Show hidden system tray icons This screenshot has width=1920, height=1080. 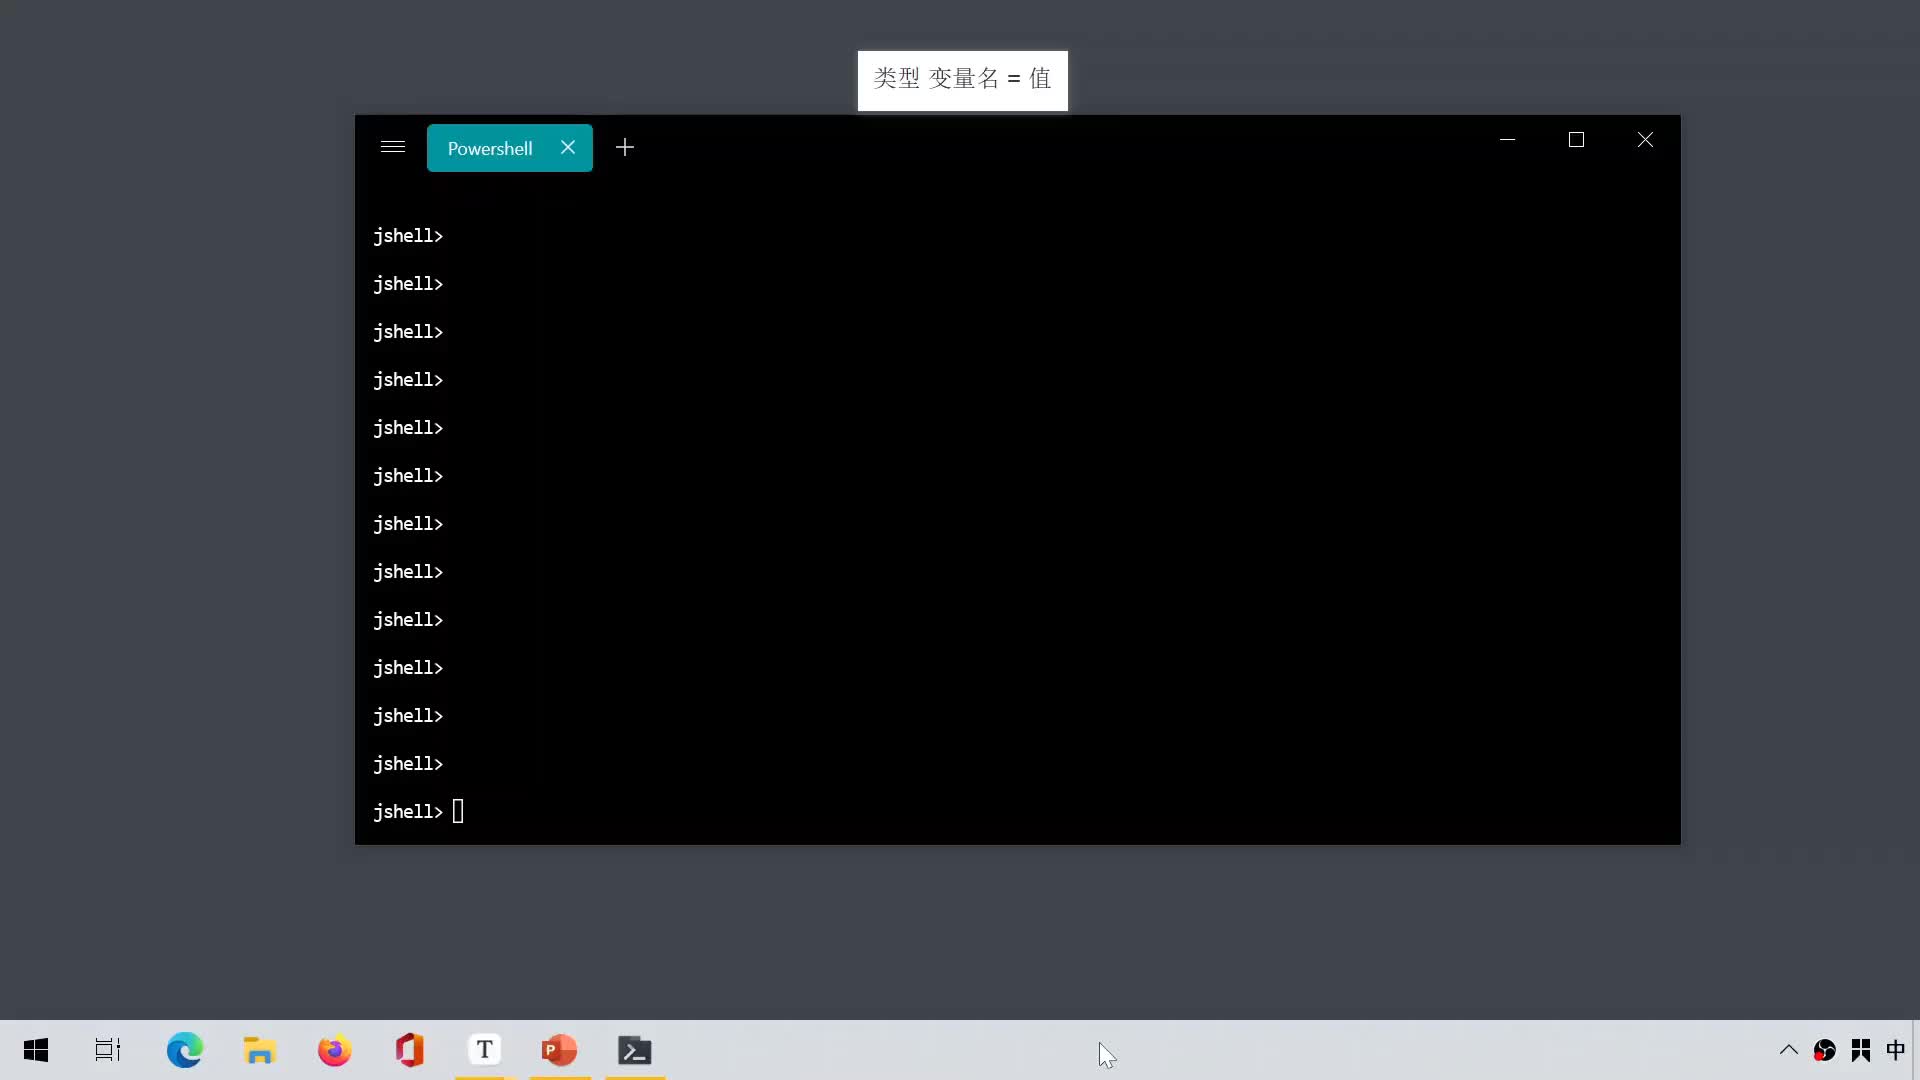pyautogui.click(x=1789, y=1050)
